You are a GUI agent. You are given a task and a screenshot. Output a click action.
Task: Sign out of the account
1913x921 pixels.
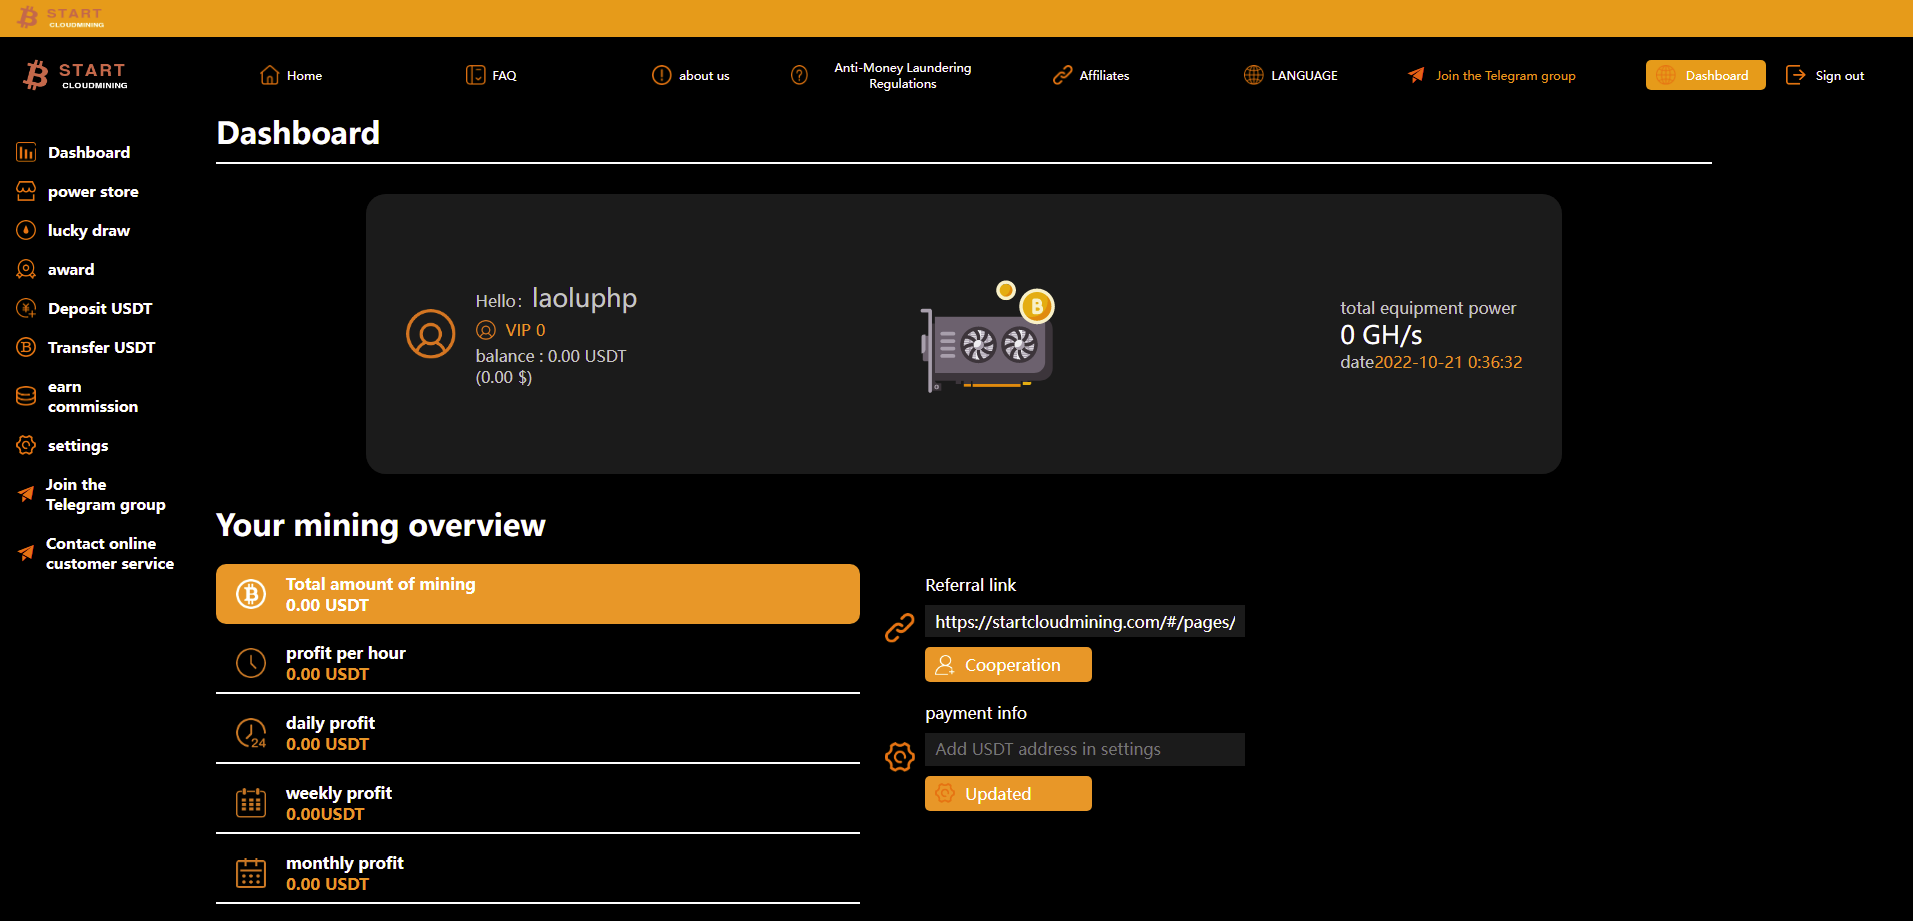(1825, 76)
